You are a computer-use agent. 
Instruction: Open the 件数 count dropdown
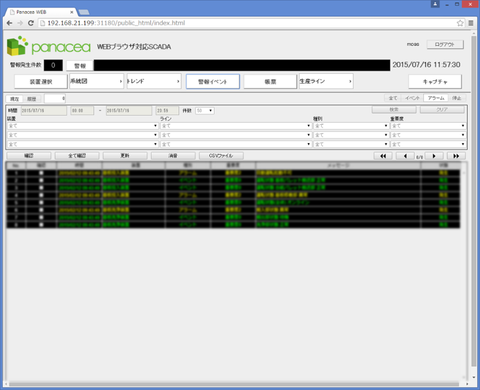point(205,111)
